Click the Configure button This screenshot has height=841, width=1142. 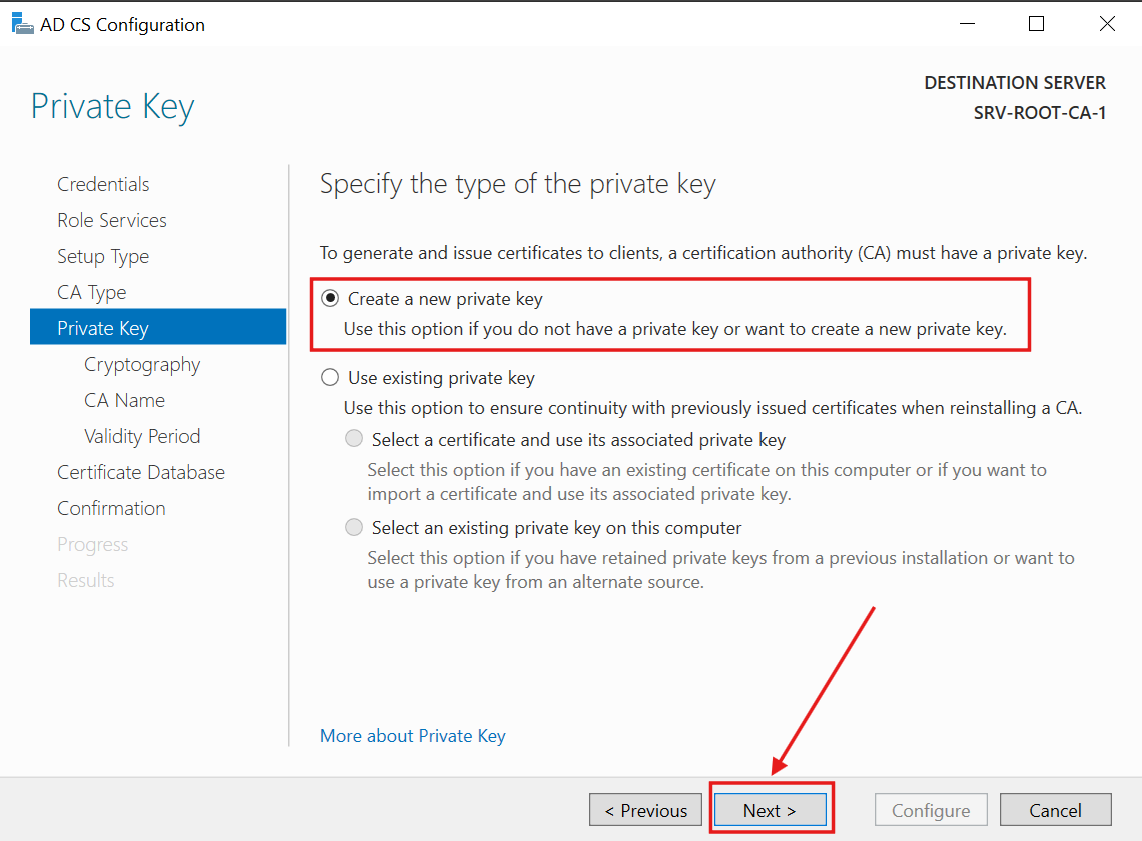pos(931,809)
